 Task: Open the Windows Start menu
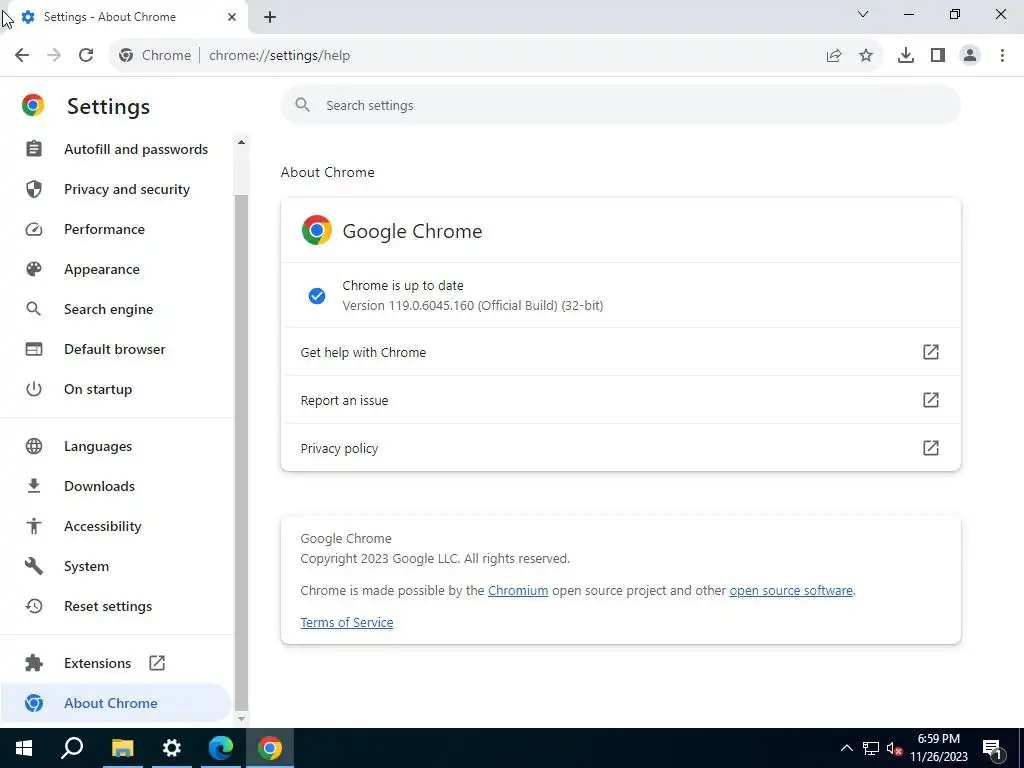pos(24,748)
